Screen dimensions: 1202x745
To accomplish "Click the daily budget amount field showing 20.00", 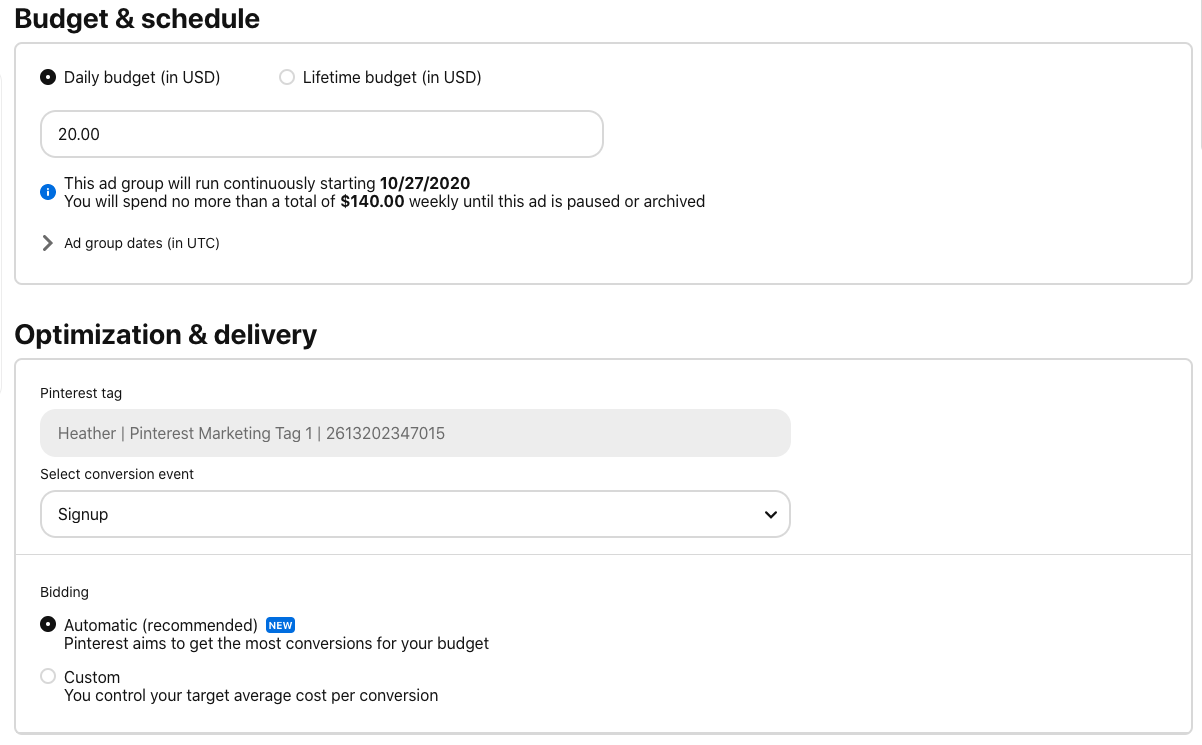I will [x=321, y=133].
